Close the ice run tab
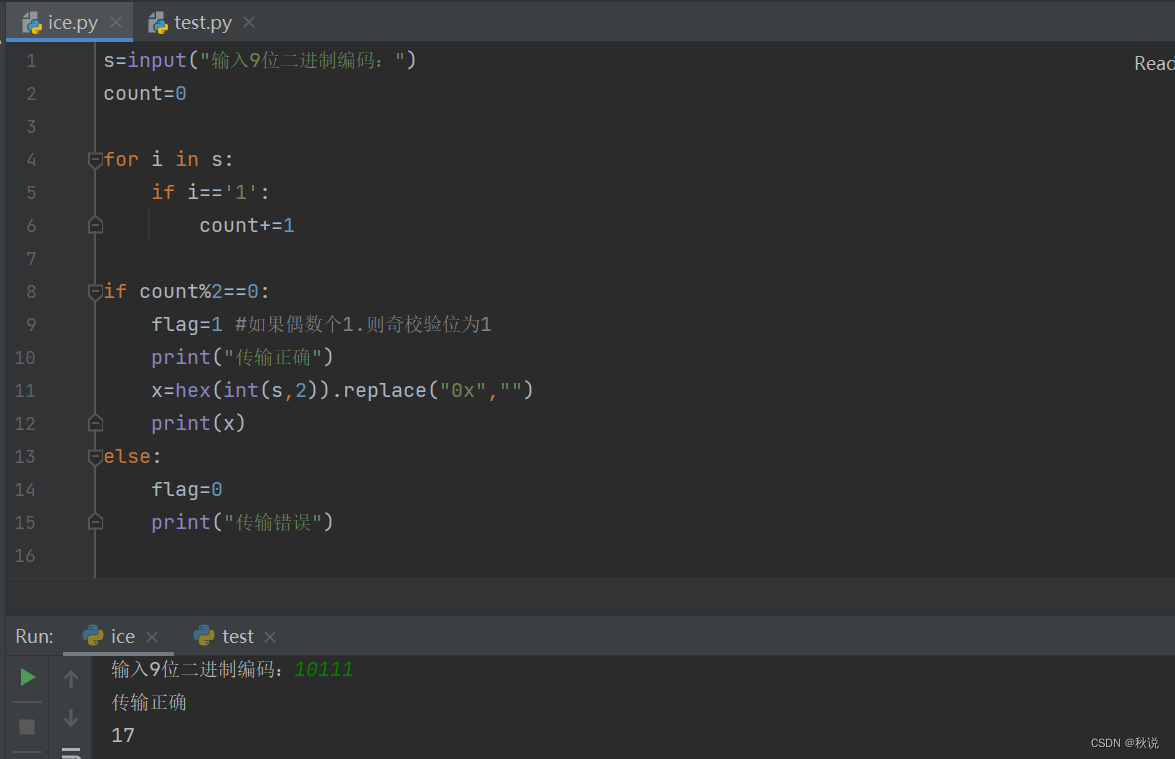 coord(152,637)
